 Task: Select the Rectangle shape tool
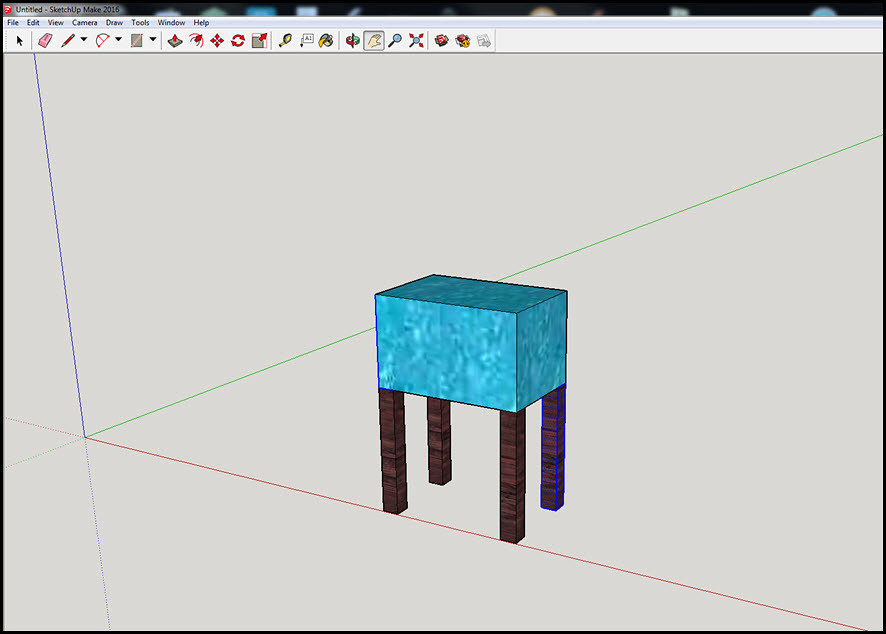coord(137,41)
